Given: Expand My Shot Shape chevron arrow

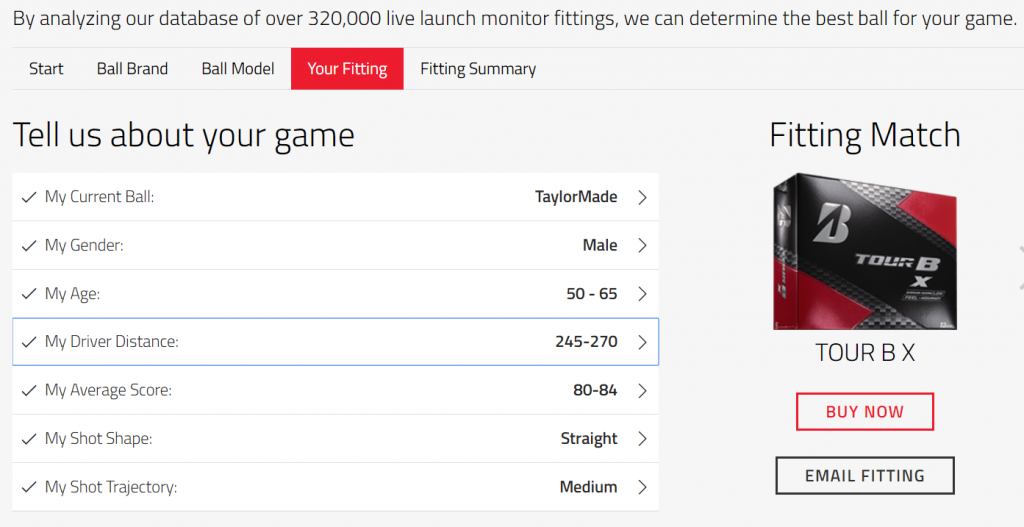Looking at the screenshot, I should pos(643,439).
